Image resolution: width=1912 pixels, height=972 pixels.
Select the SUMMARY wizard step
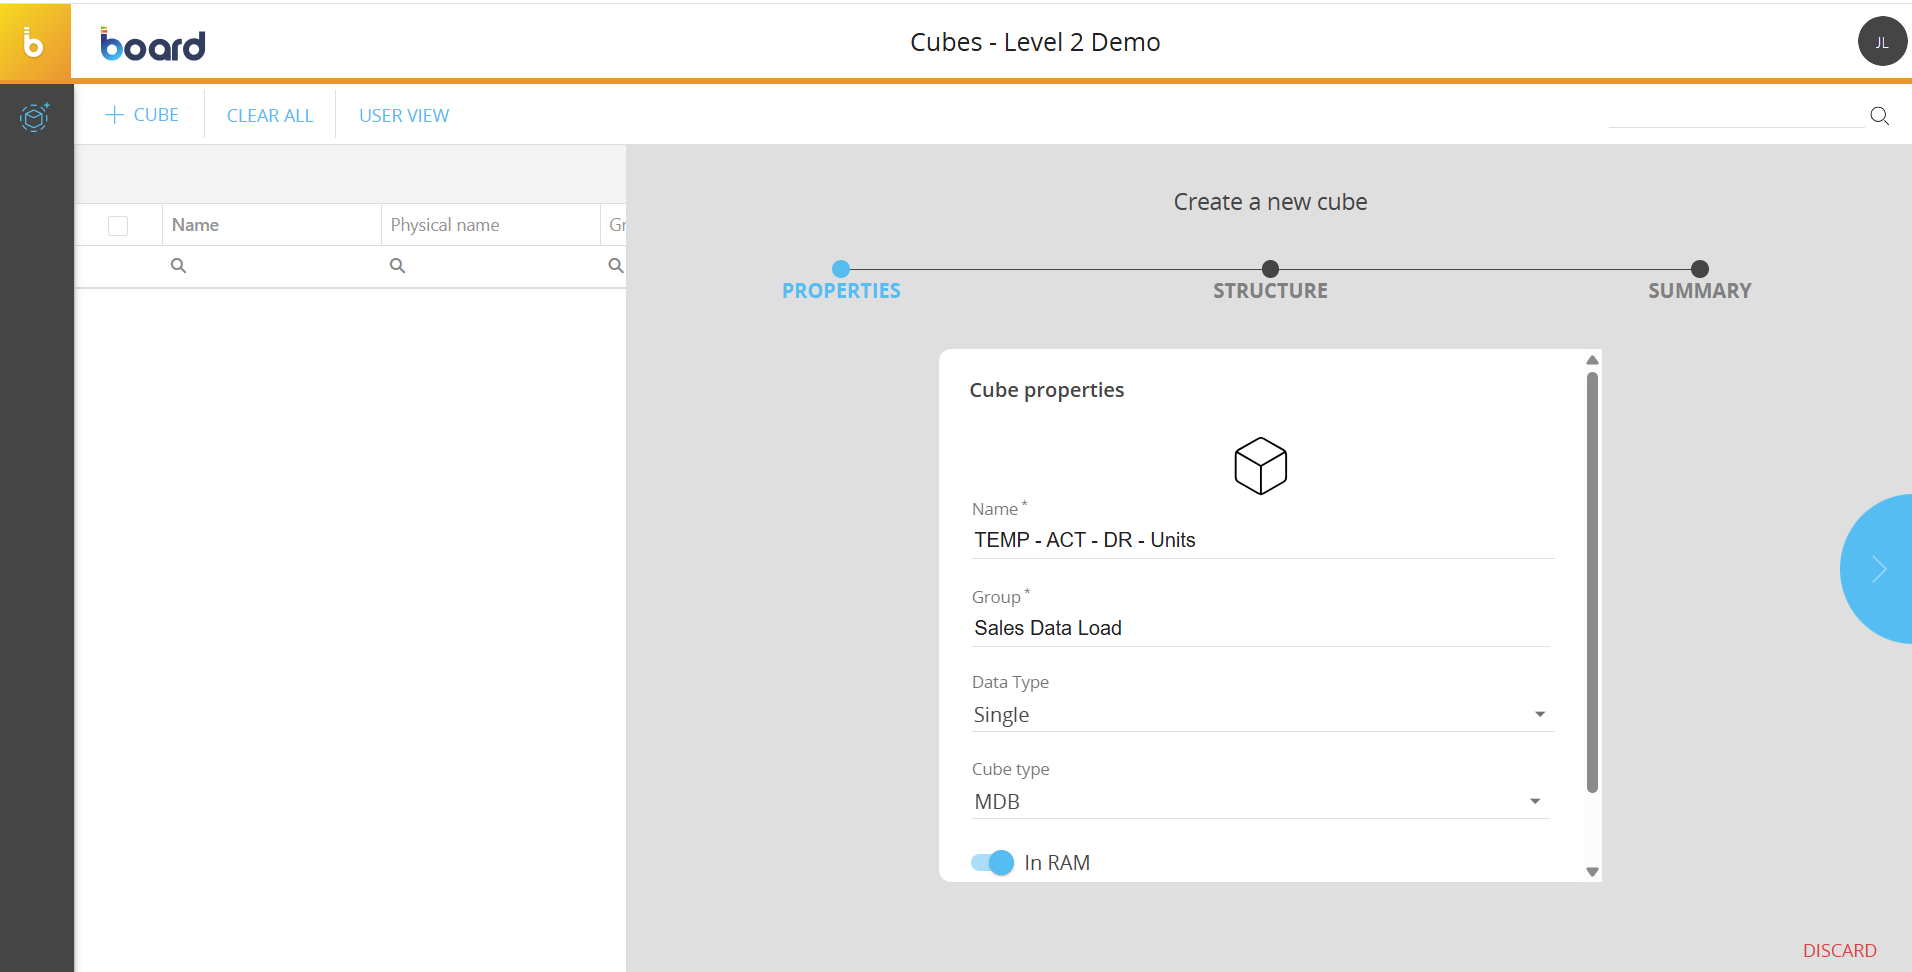click(1699, 291)
